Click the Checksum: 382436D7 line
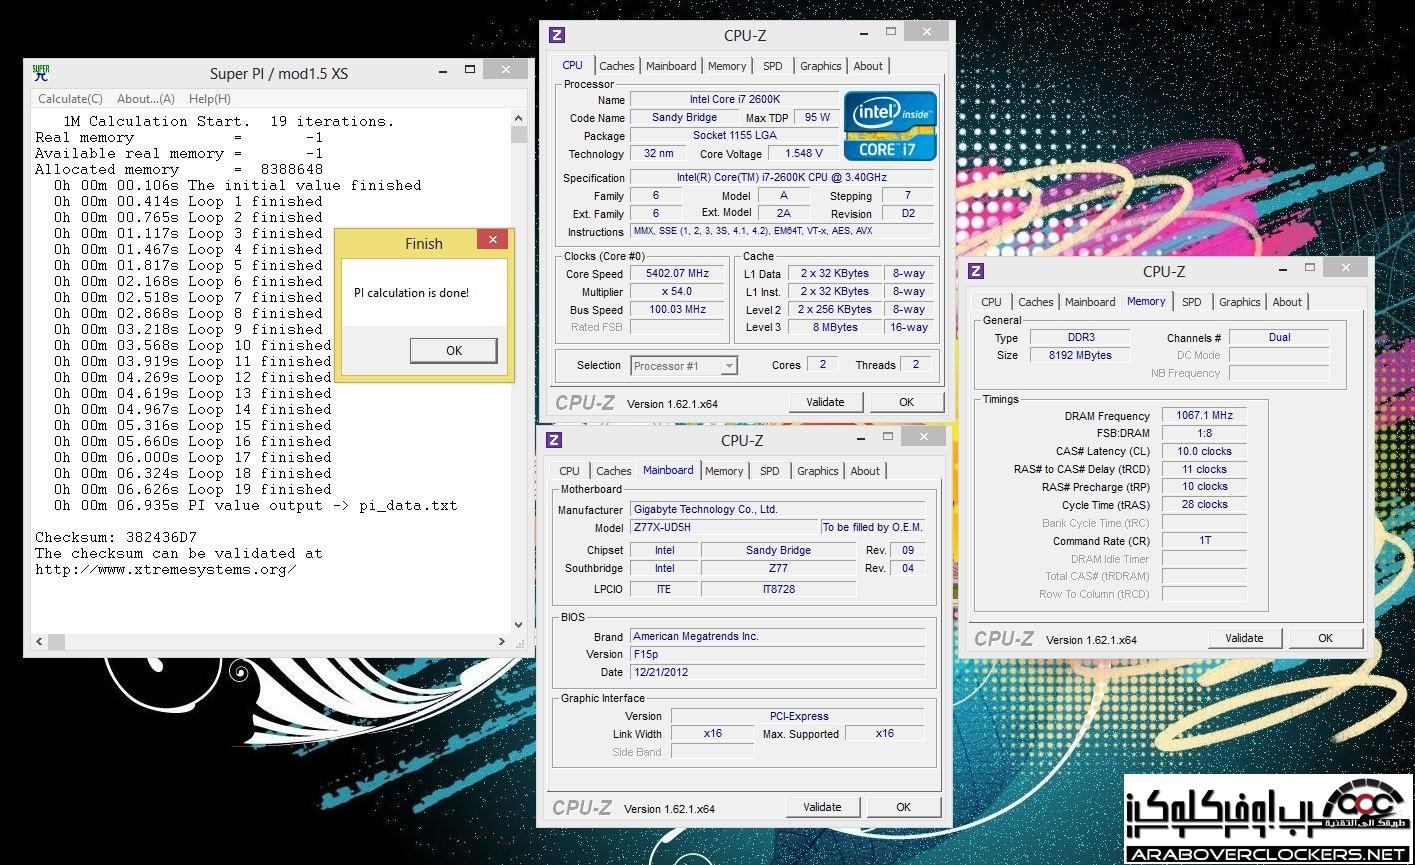The image size is (1415, 865). pos(116,537)
